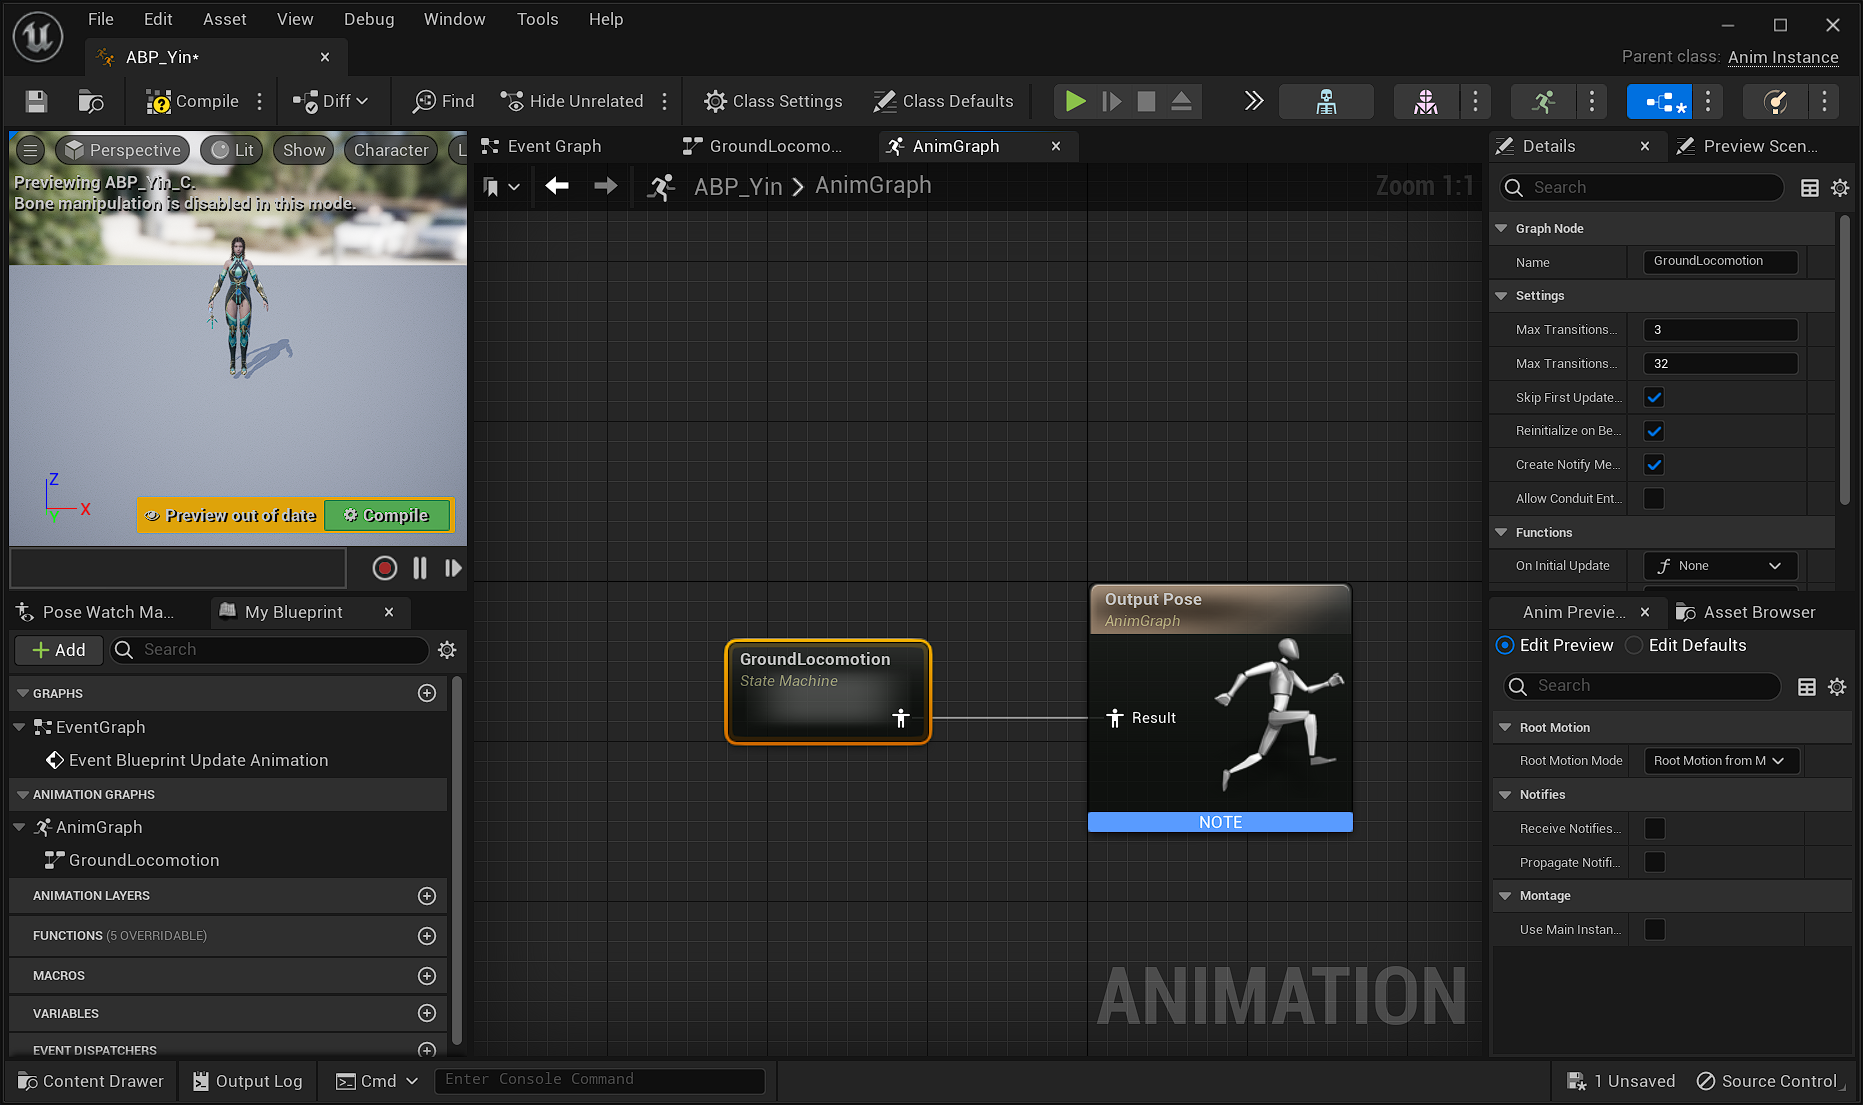The image size is (1863, 1105).
Task: Collapse the EventGraph tree item
Action: 19,727
